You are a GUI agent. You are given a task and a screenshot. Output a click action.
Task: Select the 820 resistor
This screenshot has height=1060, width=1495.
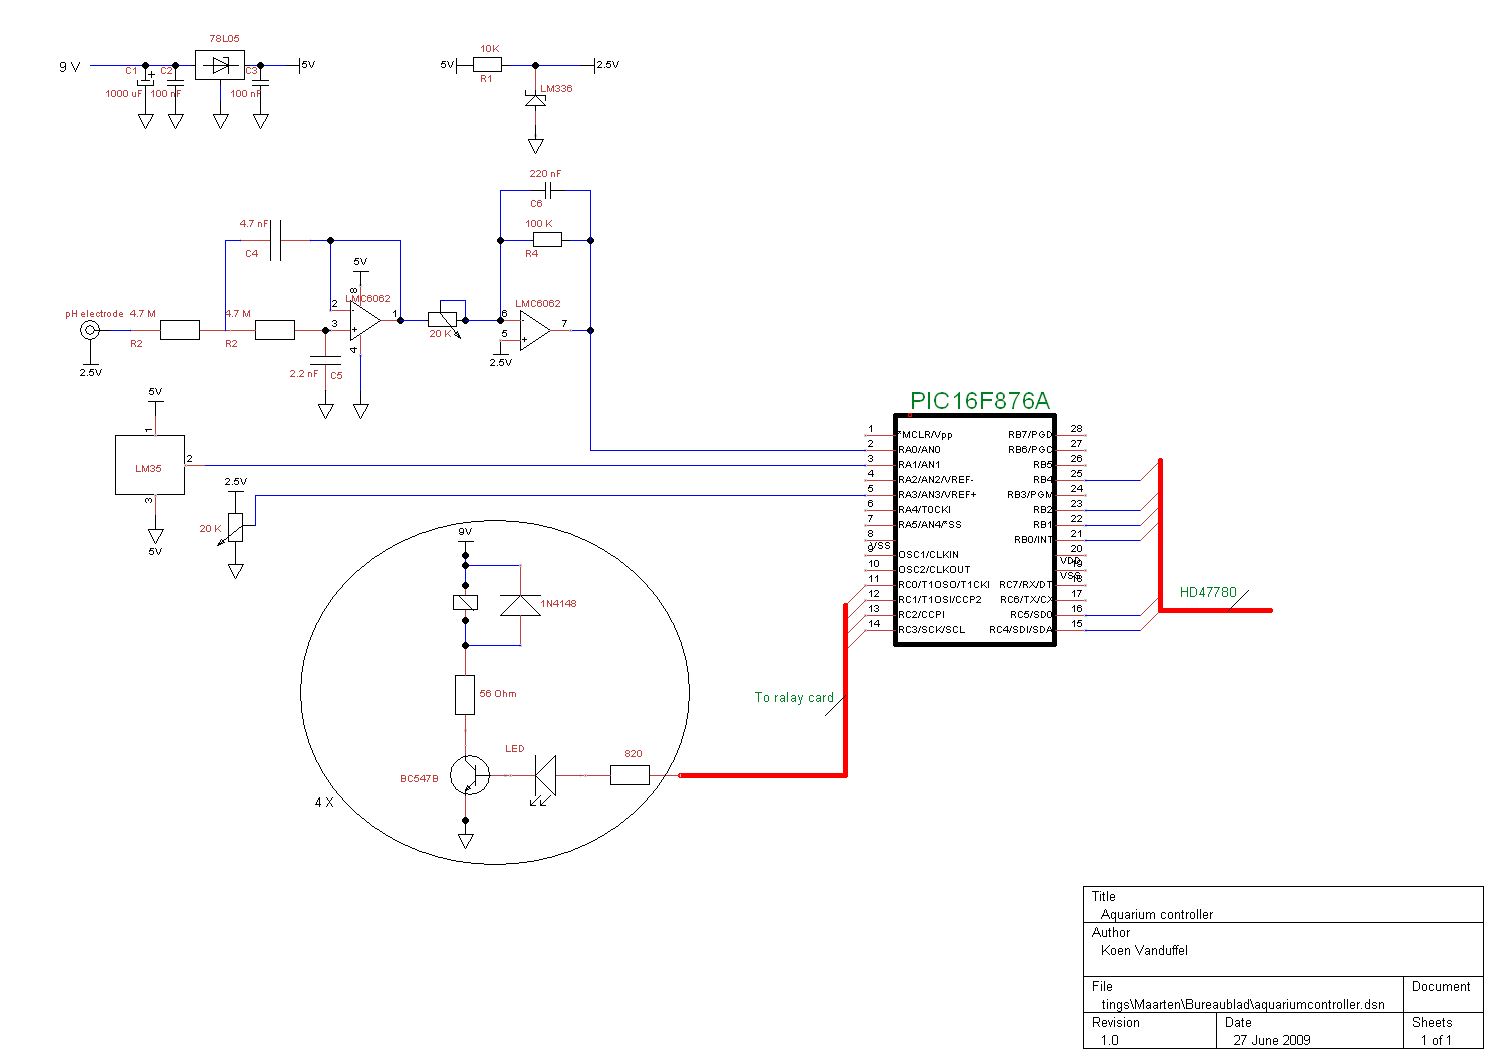click(630, 775)
